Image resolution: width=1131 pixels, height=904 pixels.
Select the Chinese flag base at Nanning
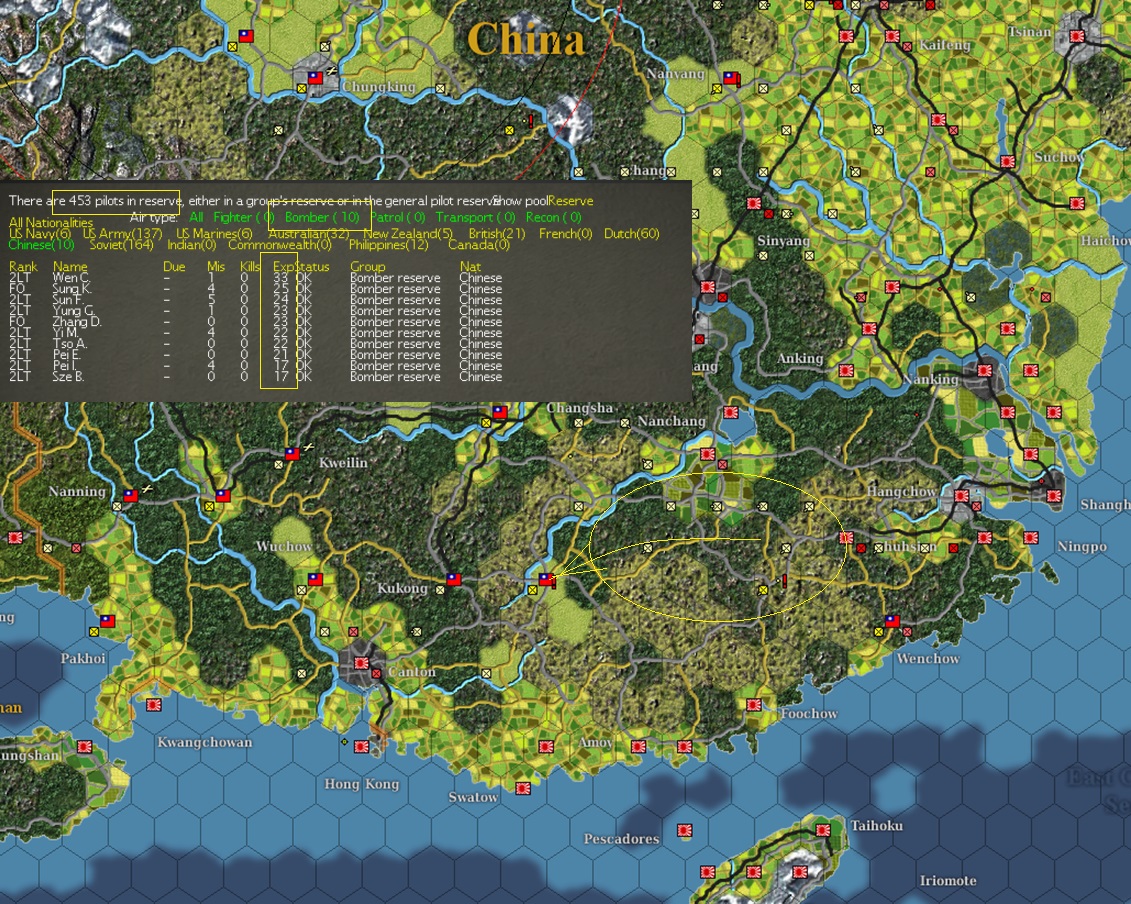pos(131,496)
